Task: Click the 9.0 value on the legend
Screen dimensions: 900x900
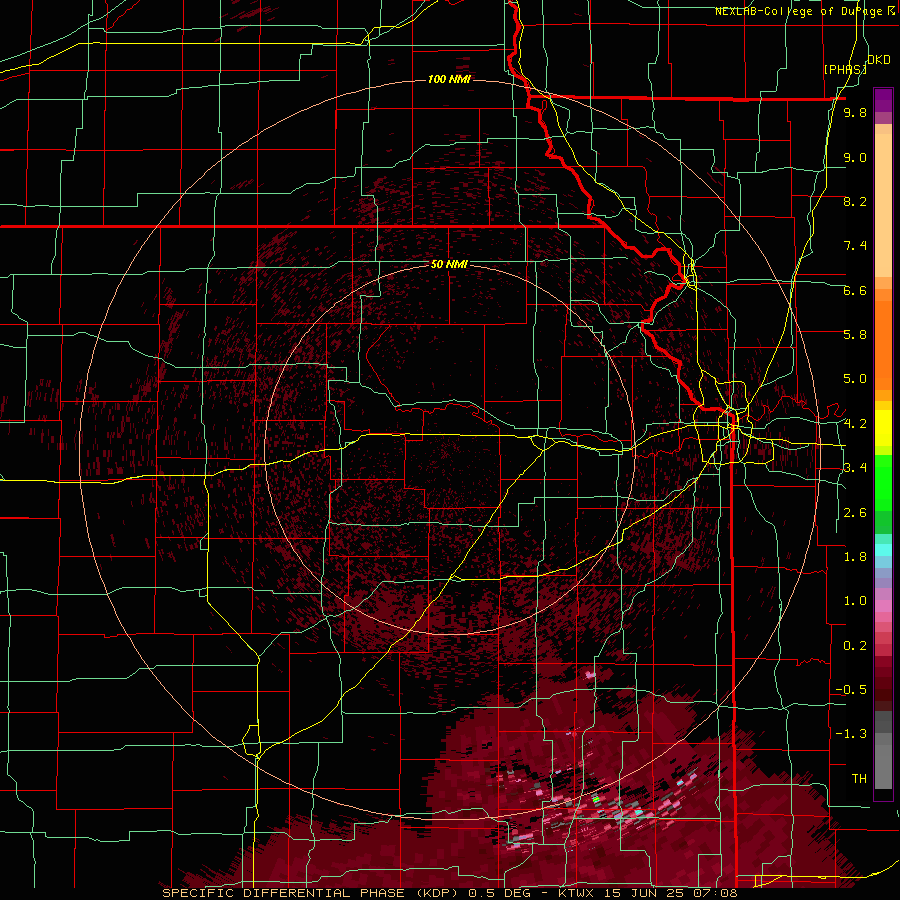Action: click(855, 157)
